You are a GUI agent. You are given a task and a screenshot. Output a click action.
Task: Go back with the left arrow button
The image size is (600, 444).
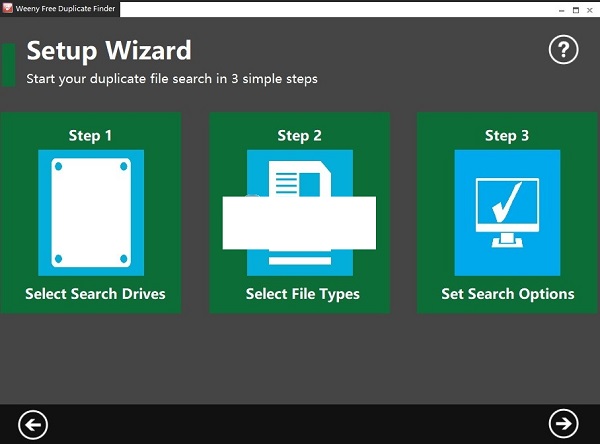pos(33,424)
